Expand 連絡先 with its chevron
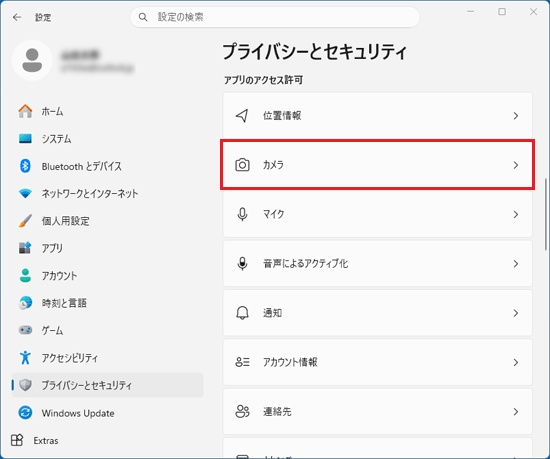The image size is (550, 459). pos(516,411)
